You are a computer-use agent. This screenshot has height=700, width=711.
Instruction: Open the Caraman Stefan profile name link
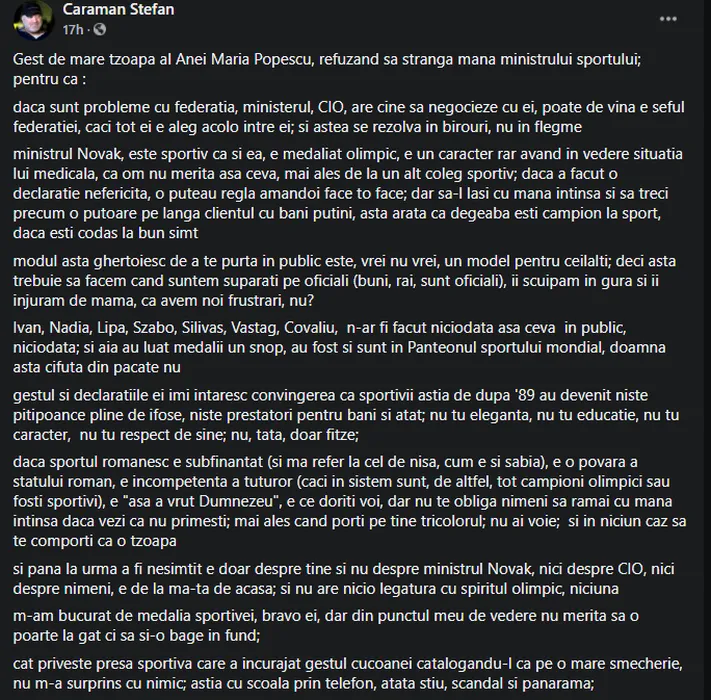tap(118, 10)
